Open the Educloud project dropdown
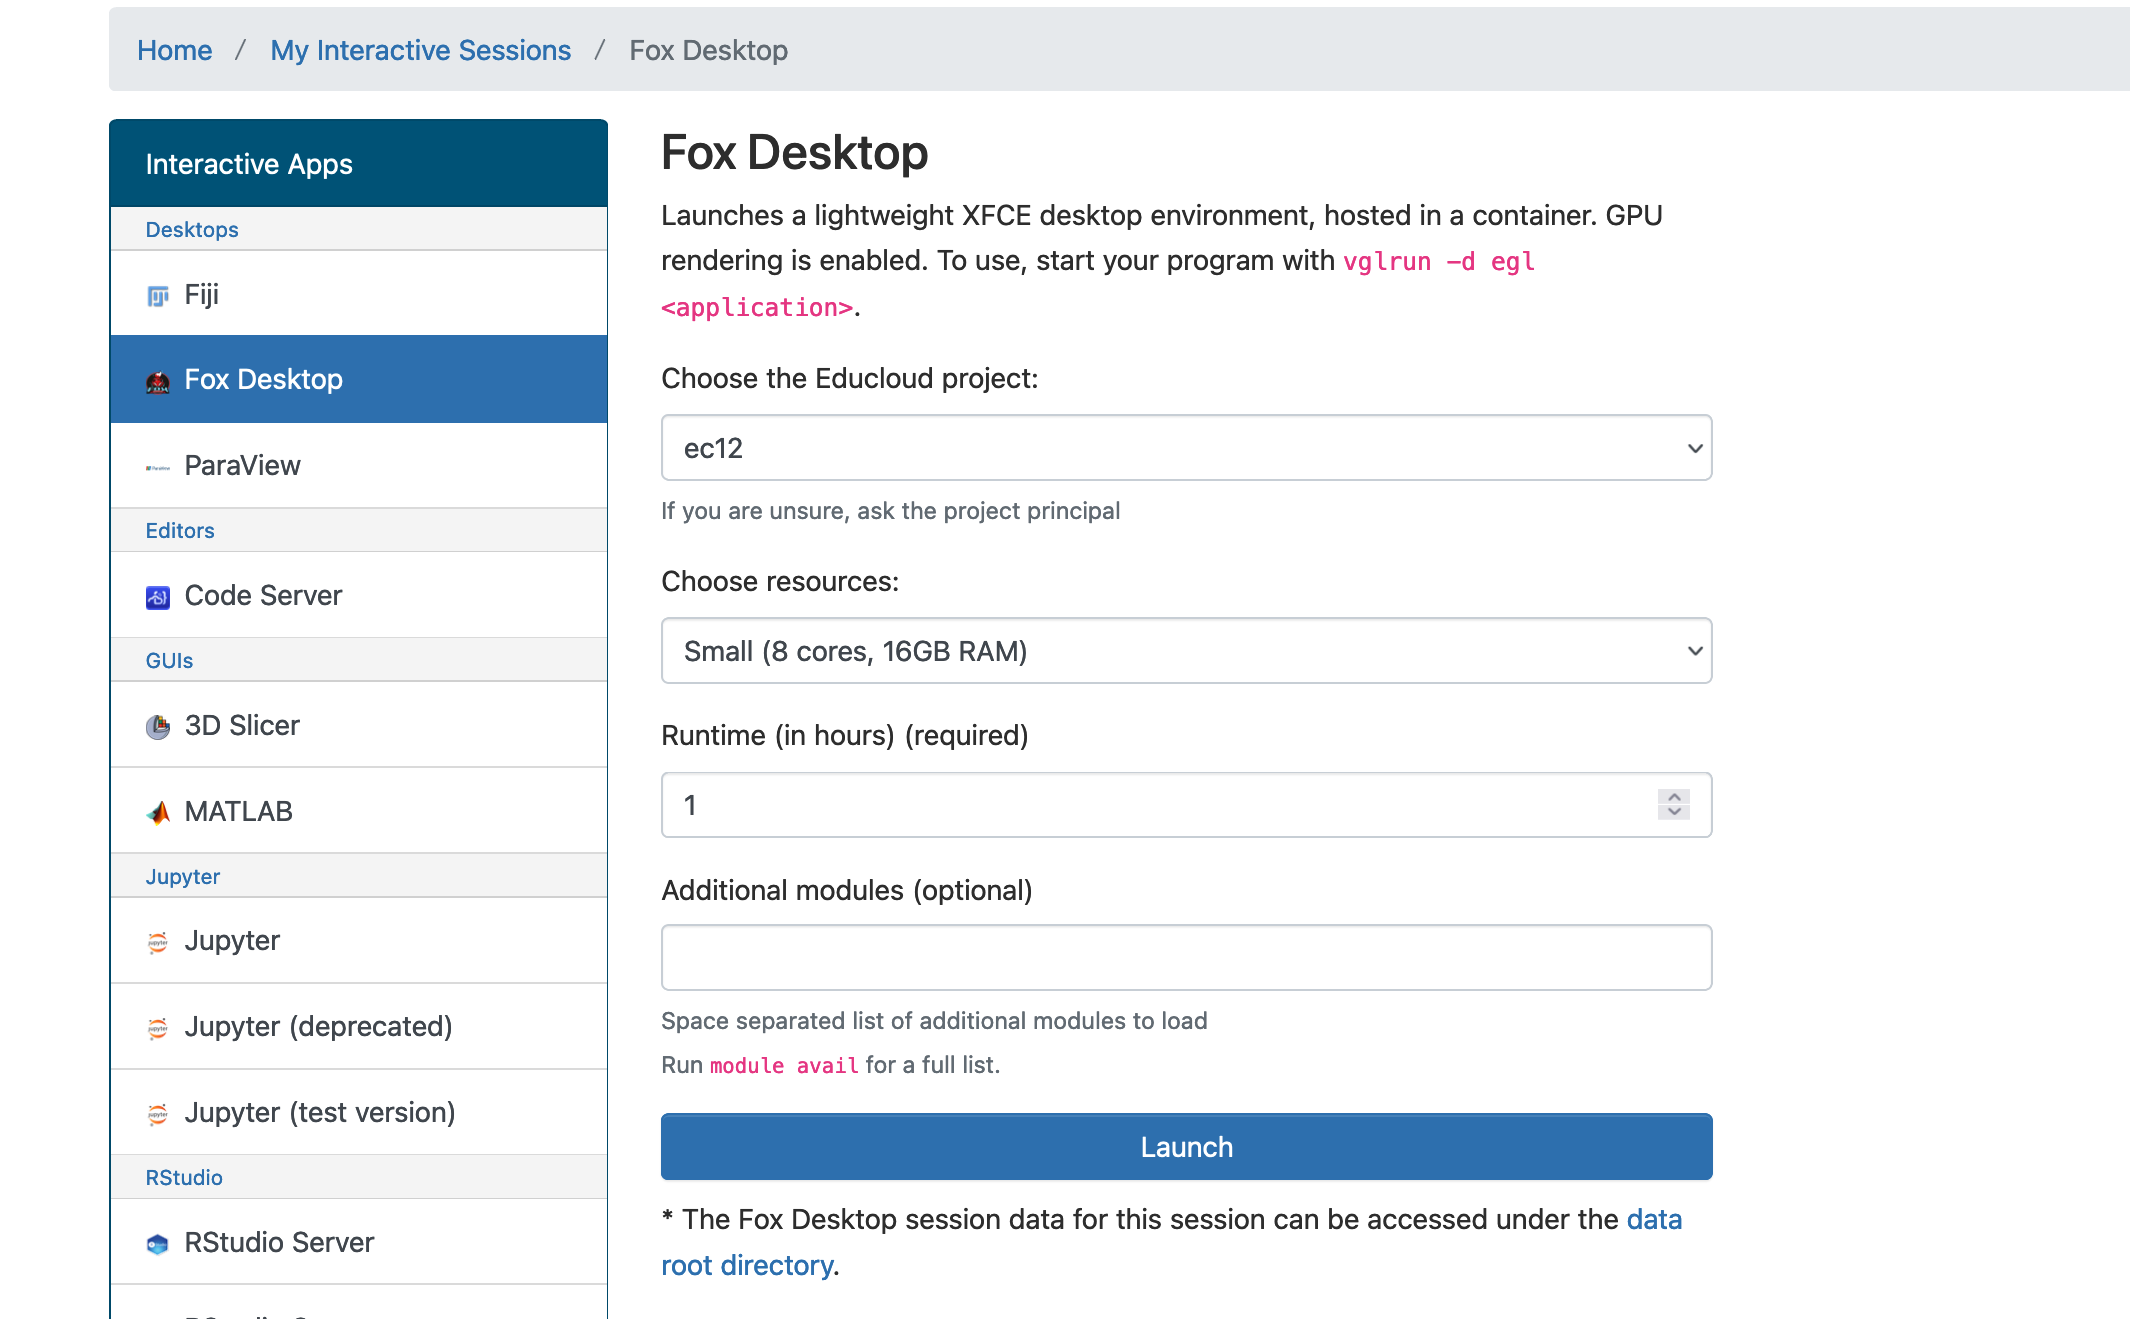The image size is (2130, 1319). 1186,448
